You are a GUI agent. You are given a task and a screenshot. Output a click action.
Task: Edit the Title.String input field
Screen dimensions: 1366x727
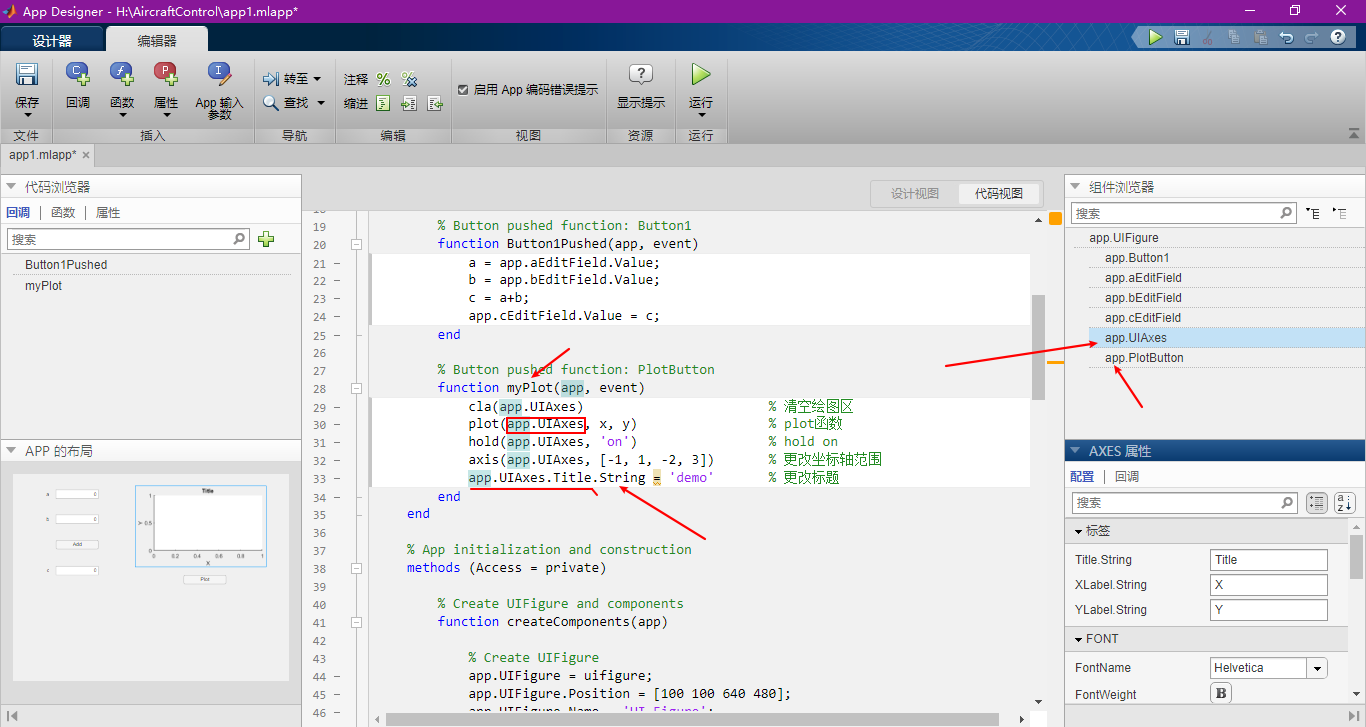click(x=1268, y=559)
